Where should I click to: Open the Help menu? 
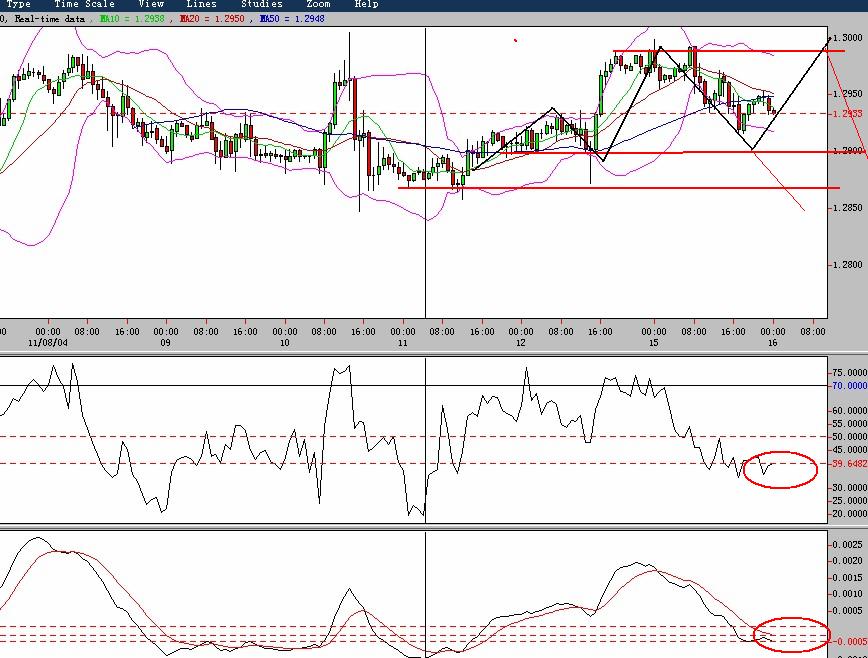click(x=366, y=4)
